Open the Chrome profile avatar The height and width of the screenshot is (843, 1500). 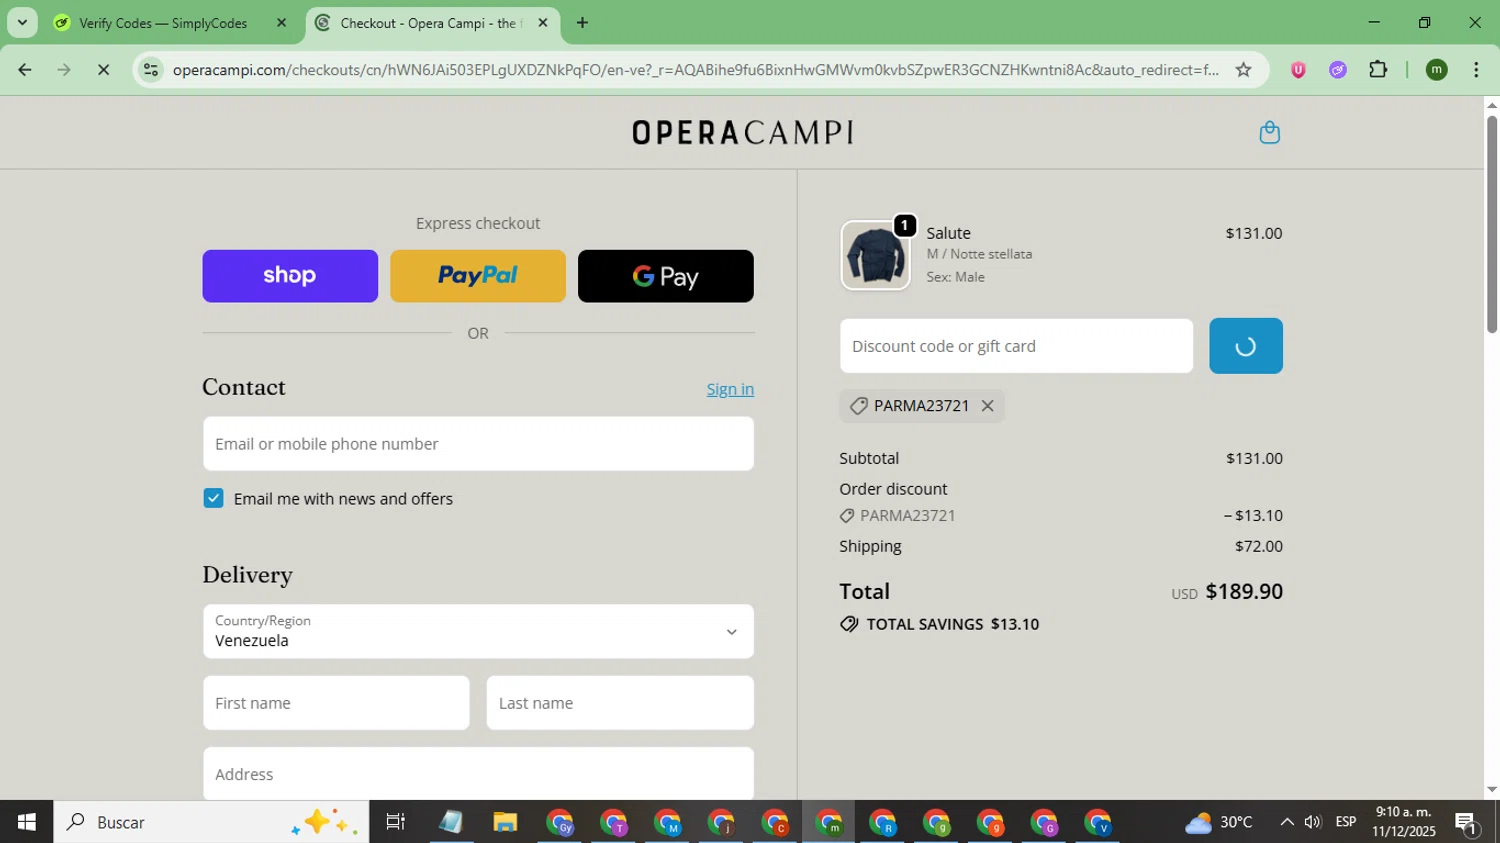tap(1436, 70)
